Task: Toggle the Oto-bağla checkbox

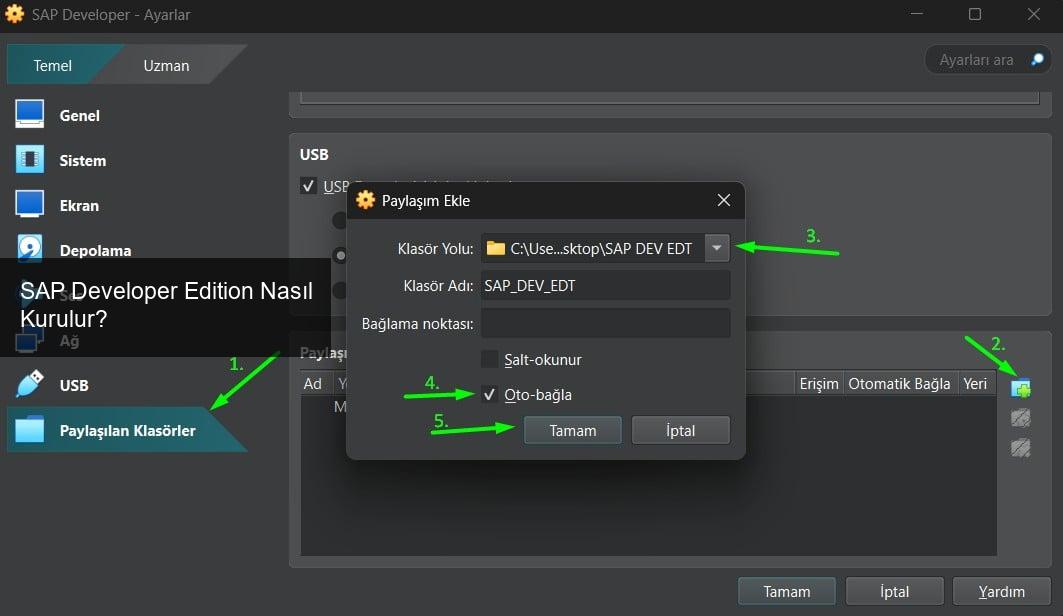Action: pyautogui.click(x=489, y=395)
